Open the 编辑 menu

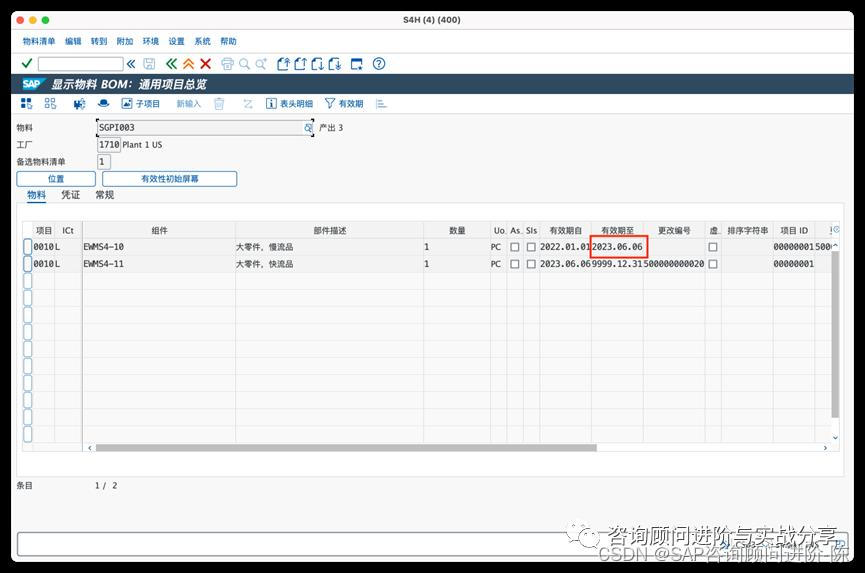(x=73, y=41)
